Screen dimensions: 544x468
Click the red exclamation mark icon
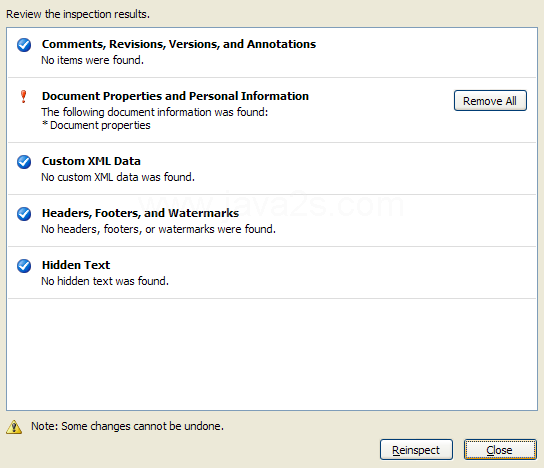(24, 96)
